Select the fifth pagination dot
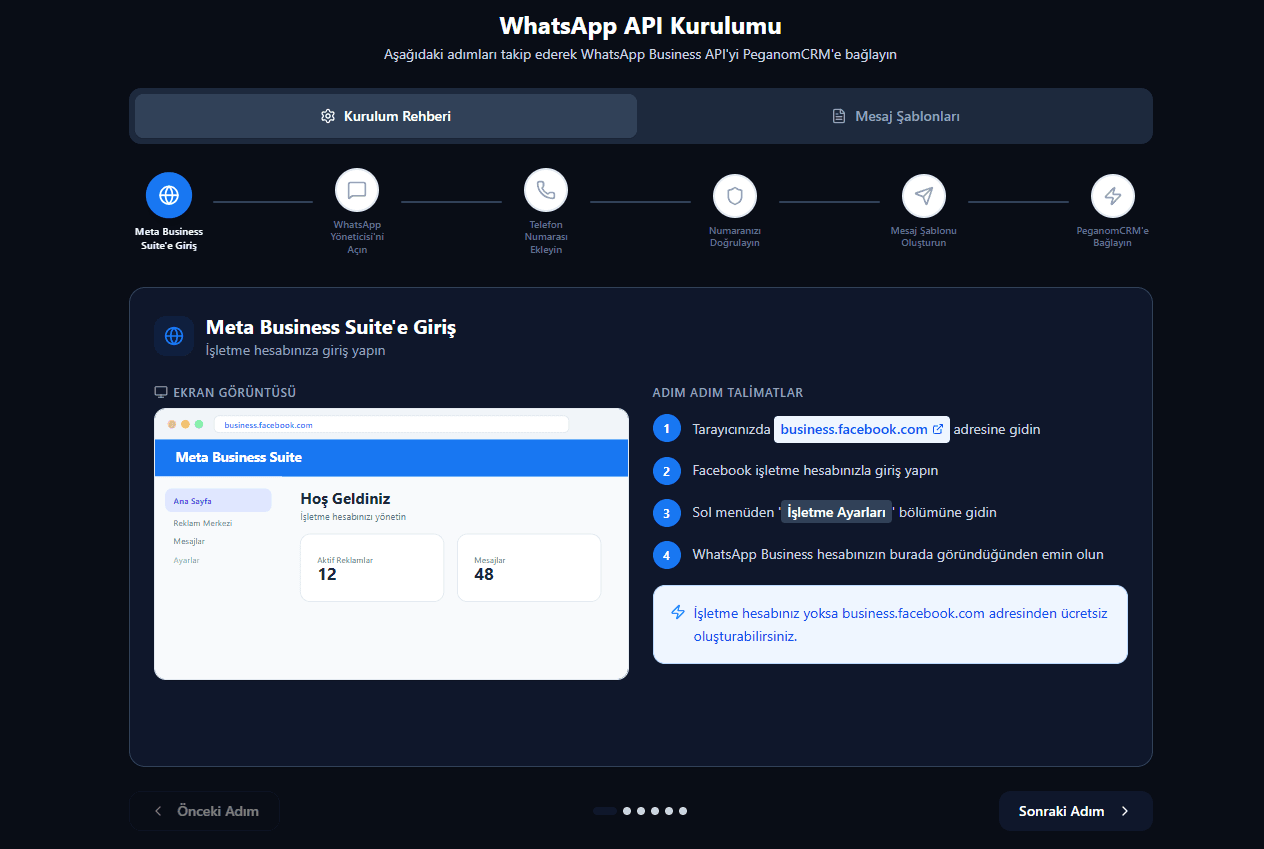1264x849 pixels. (669, 811)
